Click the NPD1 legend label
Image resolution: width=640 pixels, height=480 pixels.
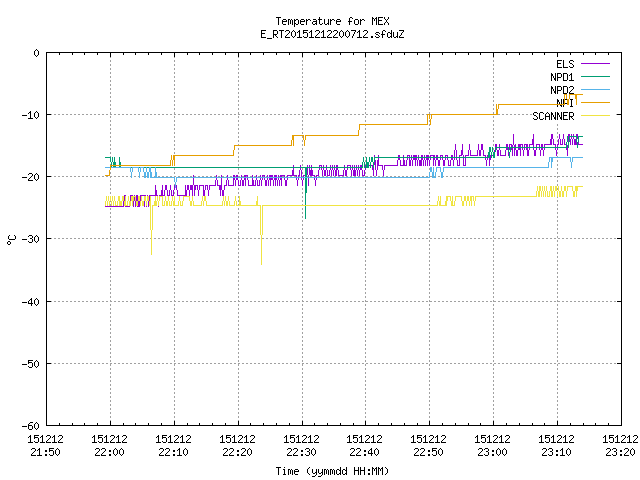point(562,77)
